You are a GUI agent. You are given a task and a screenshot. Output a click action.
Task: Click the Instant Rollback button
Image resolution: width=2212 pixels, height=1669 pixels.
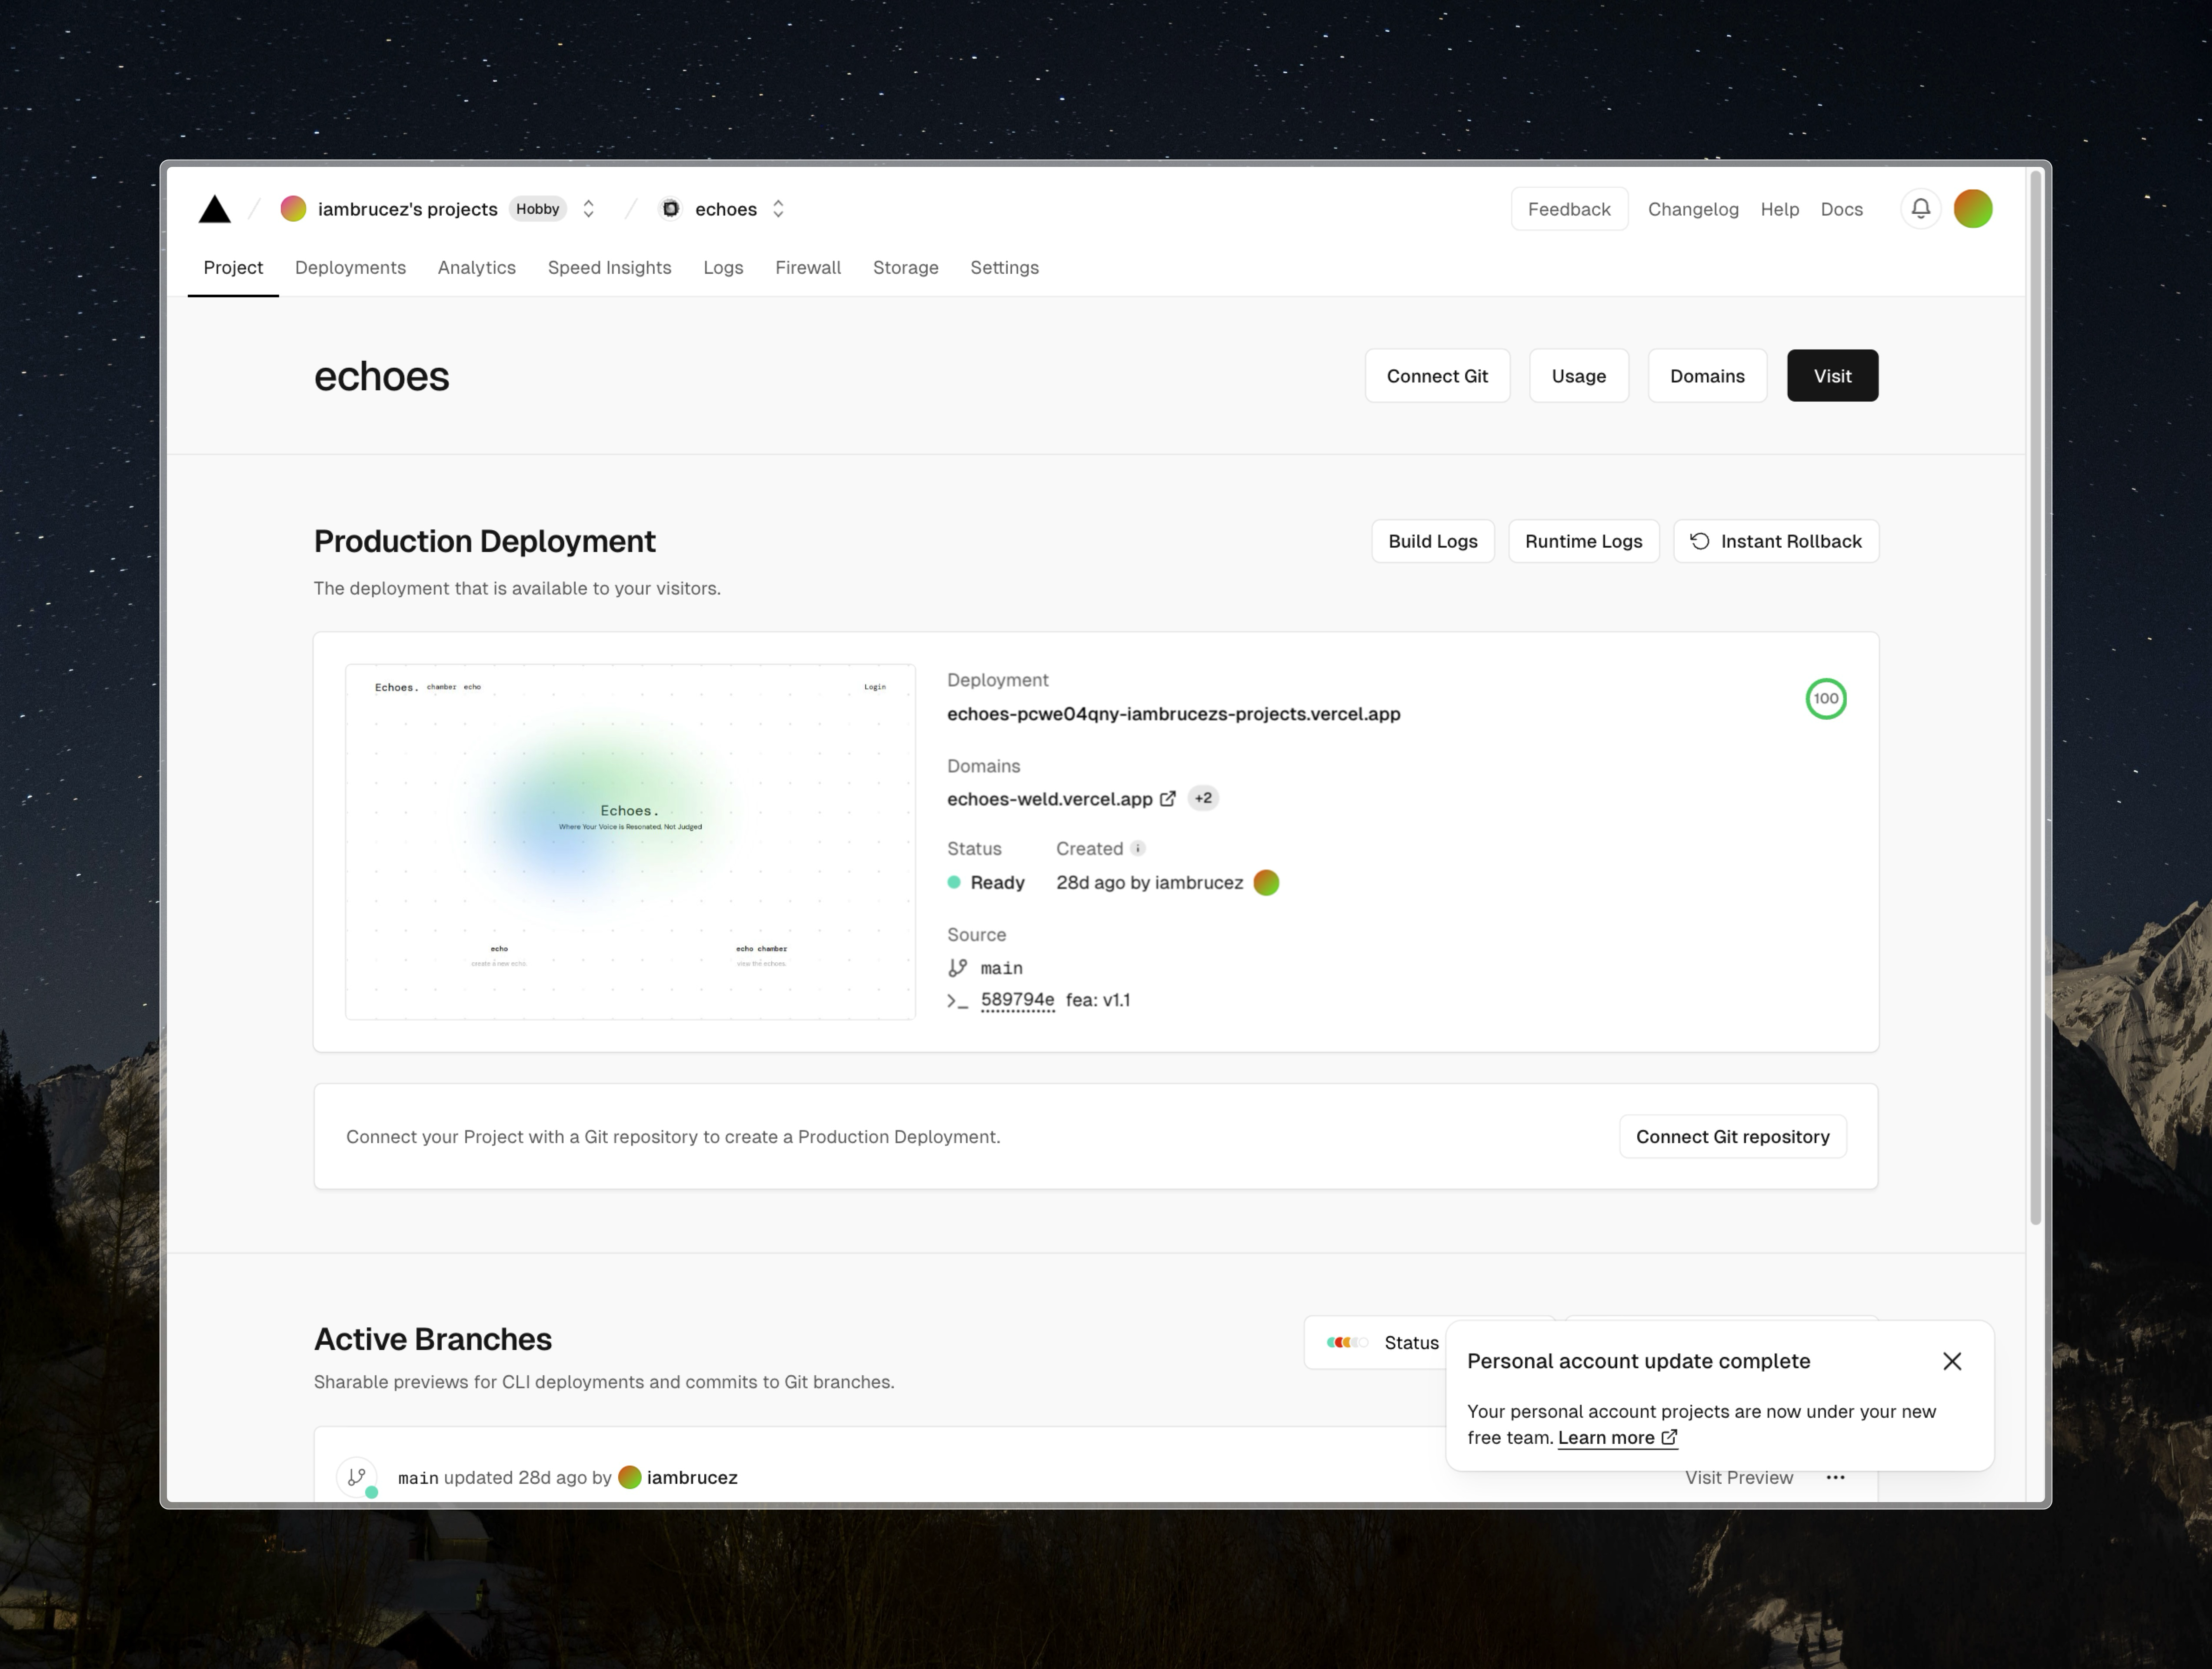click(1775, 541)
